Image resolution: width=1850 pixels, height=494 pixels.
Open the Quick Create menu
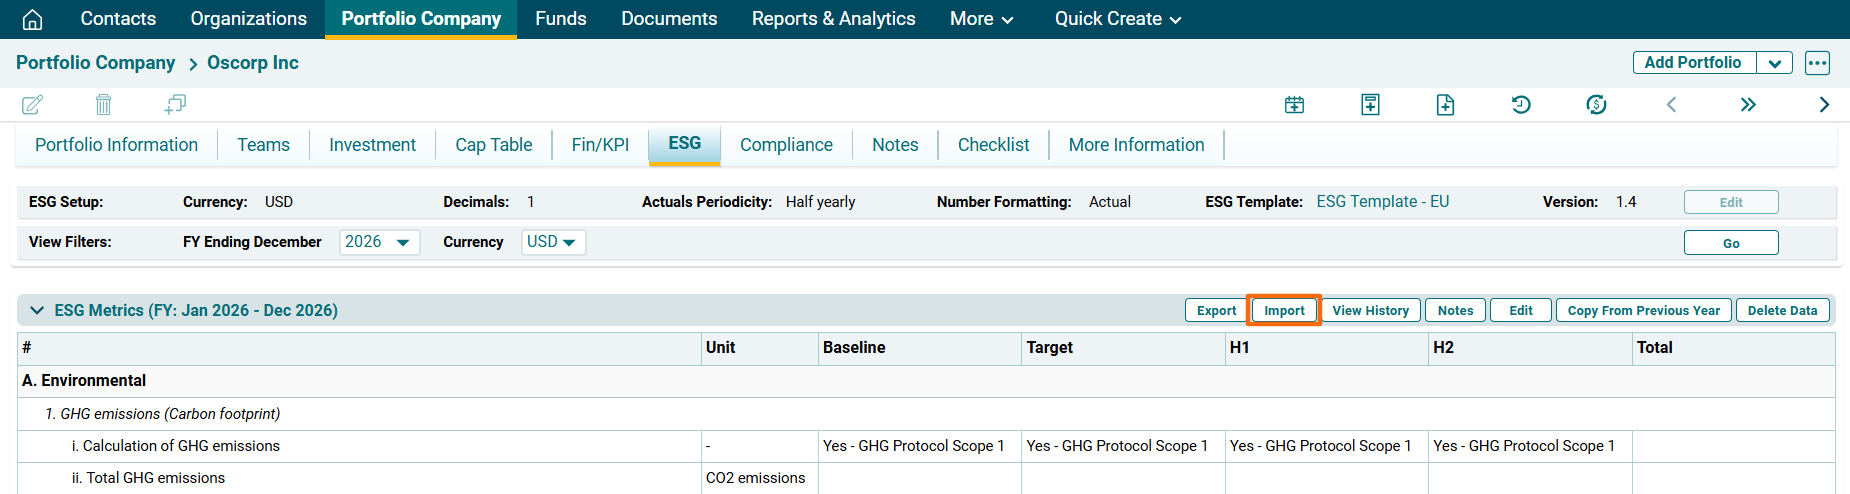pyautogui.click(x=1117, y=19)
